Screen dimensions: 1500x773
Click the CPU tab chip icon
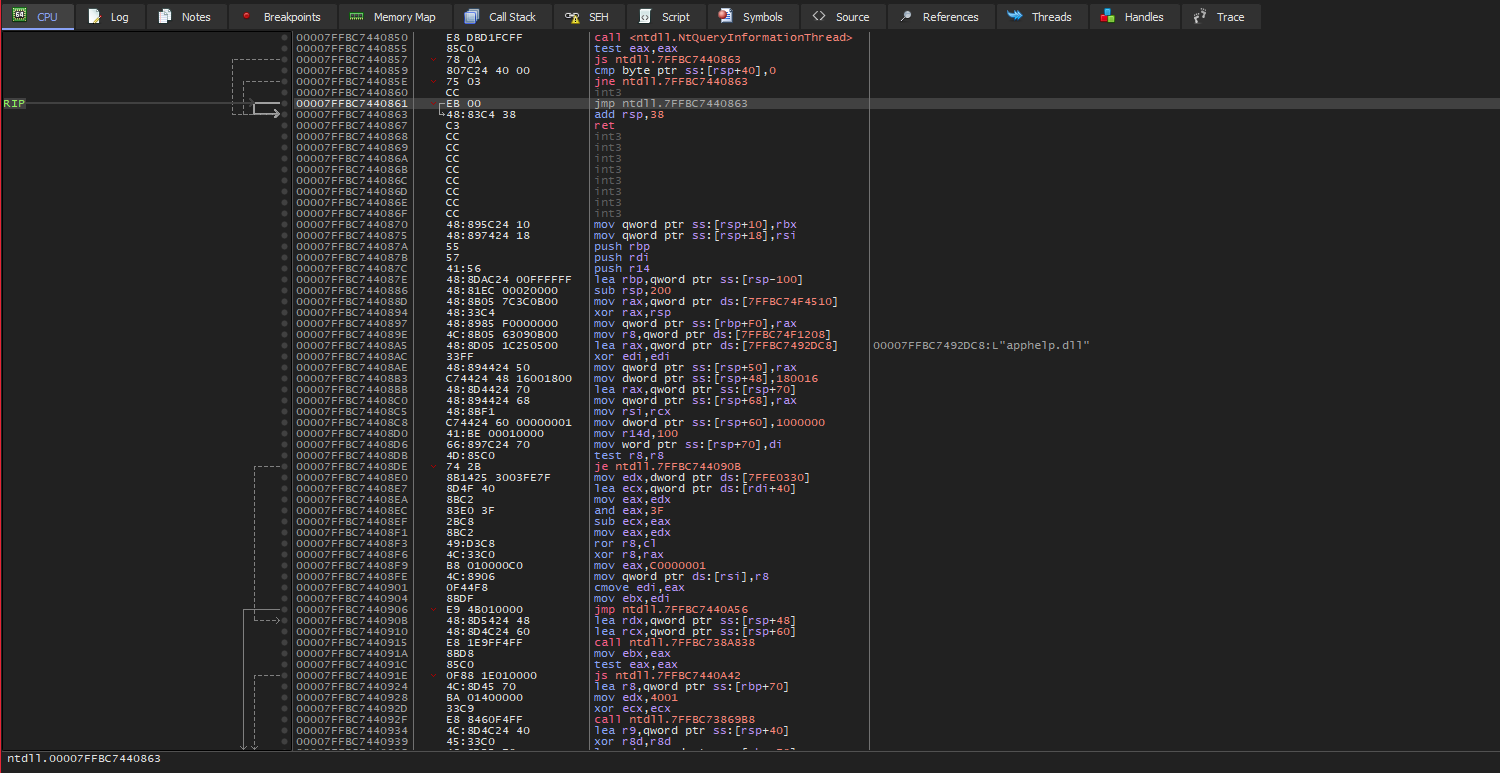point(19,17)
